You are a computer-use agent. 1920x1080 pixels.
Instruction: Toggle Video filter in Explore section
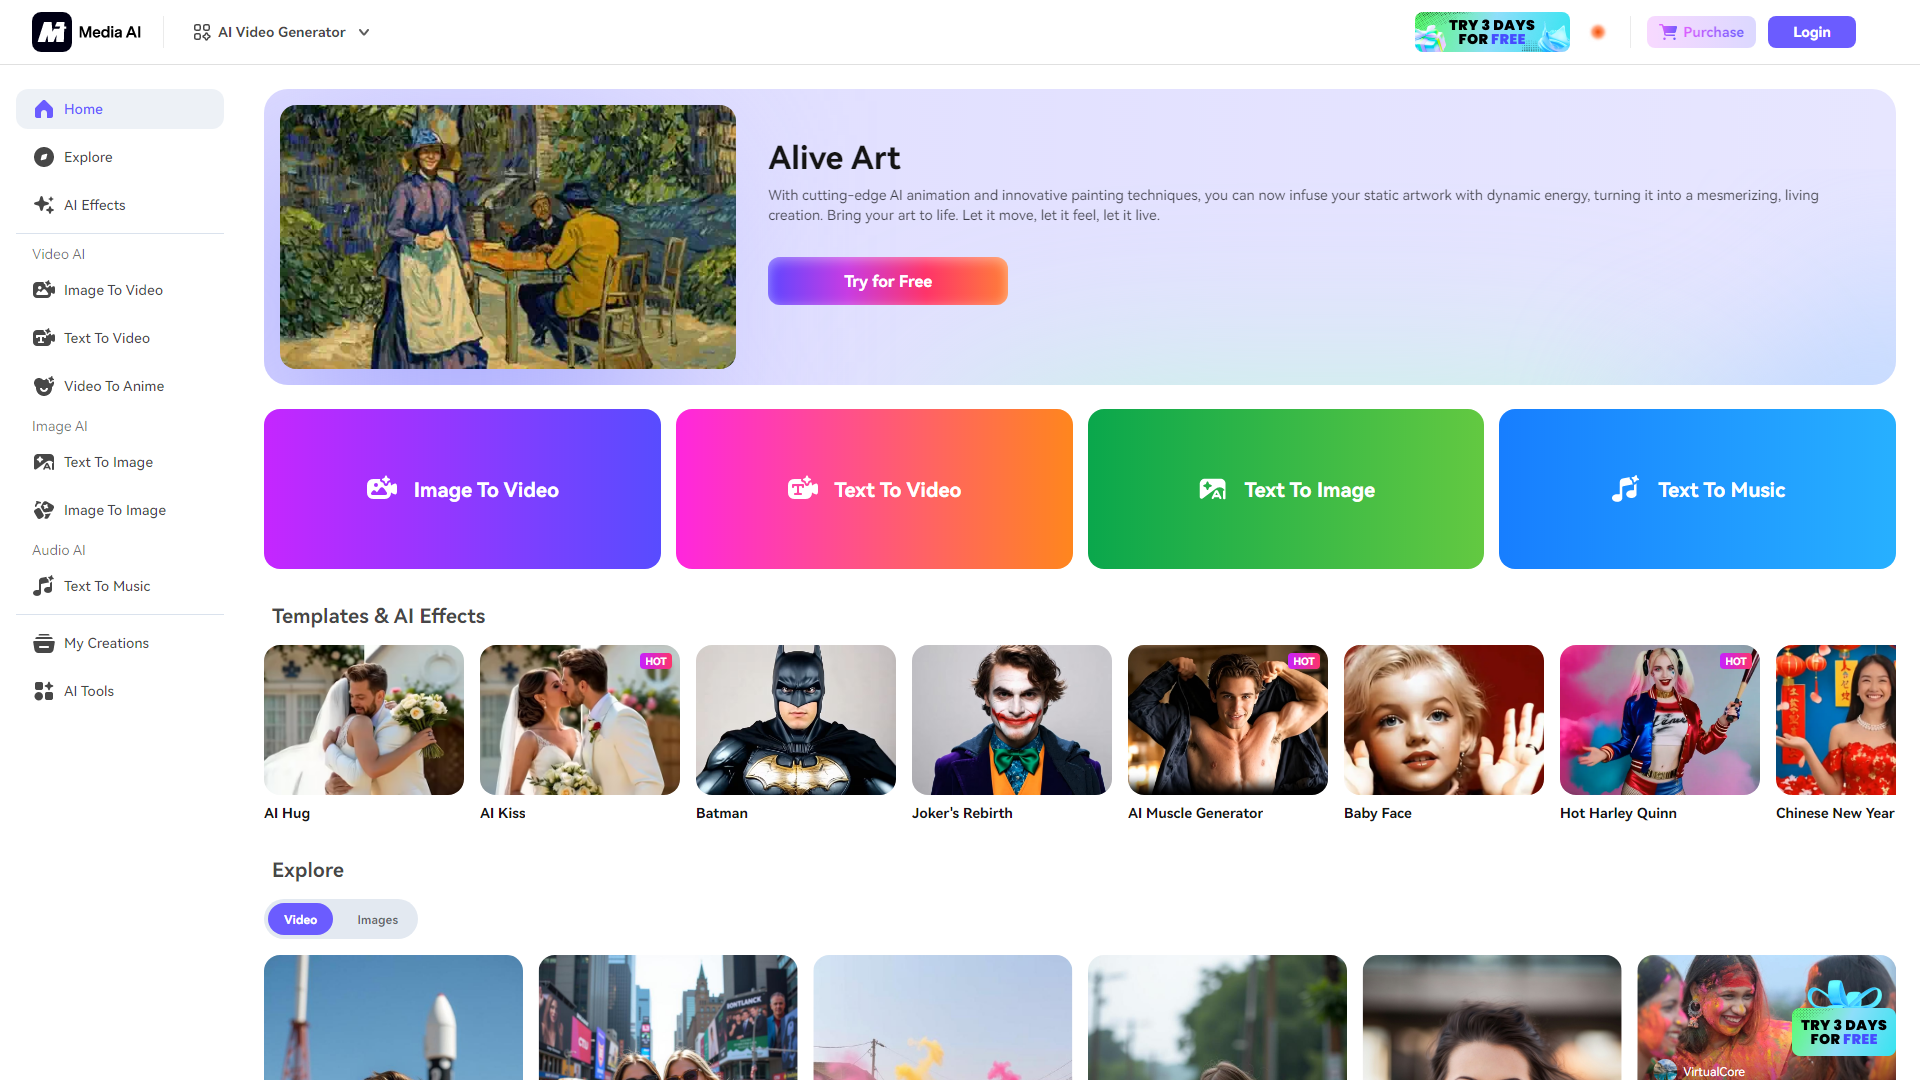[x=301, y=919]
